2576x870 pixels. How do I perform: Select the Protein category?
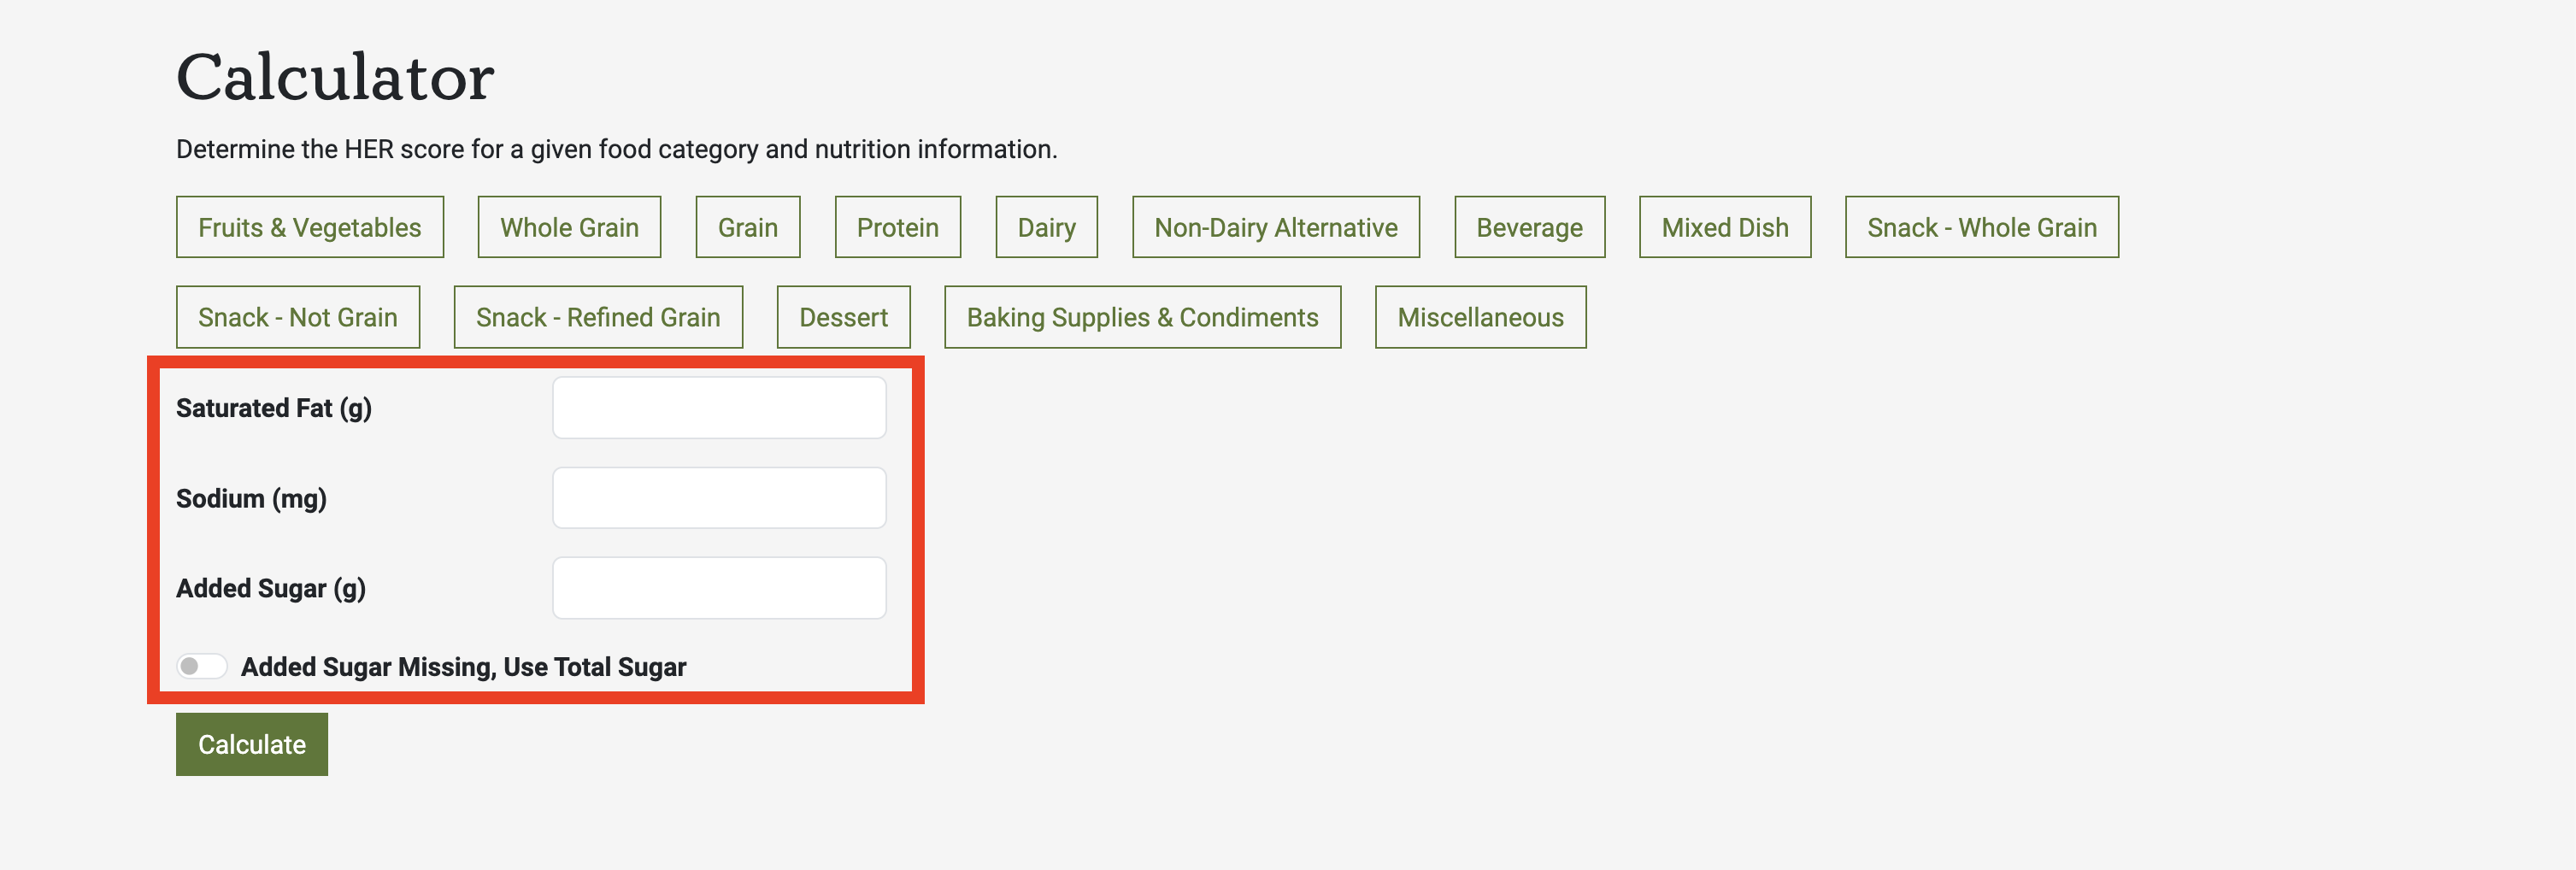897,227
